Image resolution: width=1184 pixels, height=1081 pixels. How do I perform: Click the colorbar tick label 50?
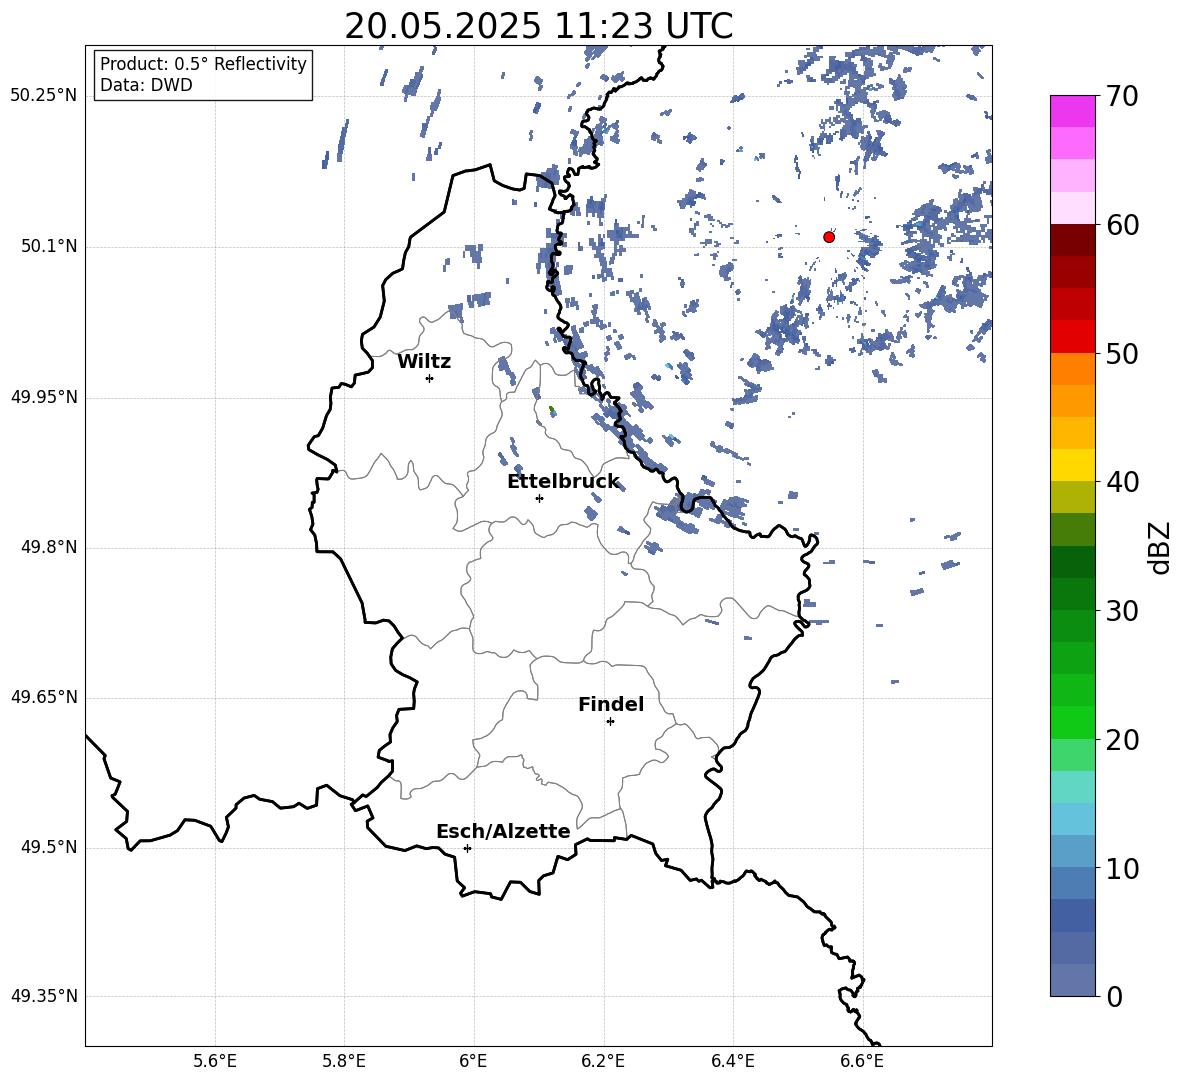point(1122,353)
